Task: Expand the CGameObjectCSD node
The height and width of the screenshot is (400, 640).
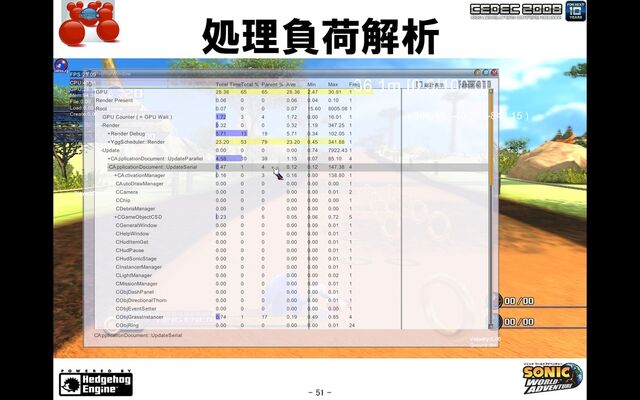Action: click(x=116, y=217)
